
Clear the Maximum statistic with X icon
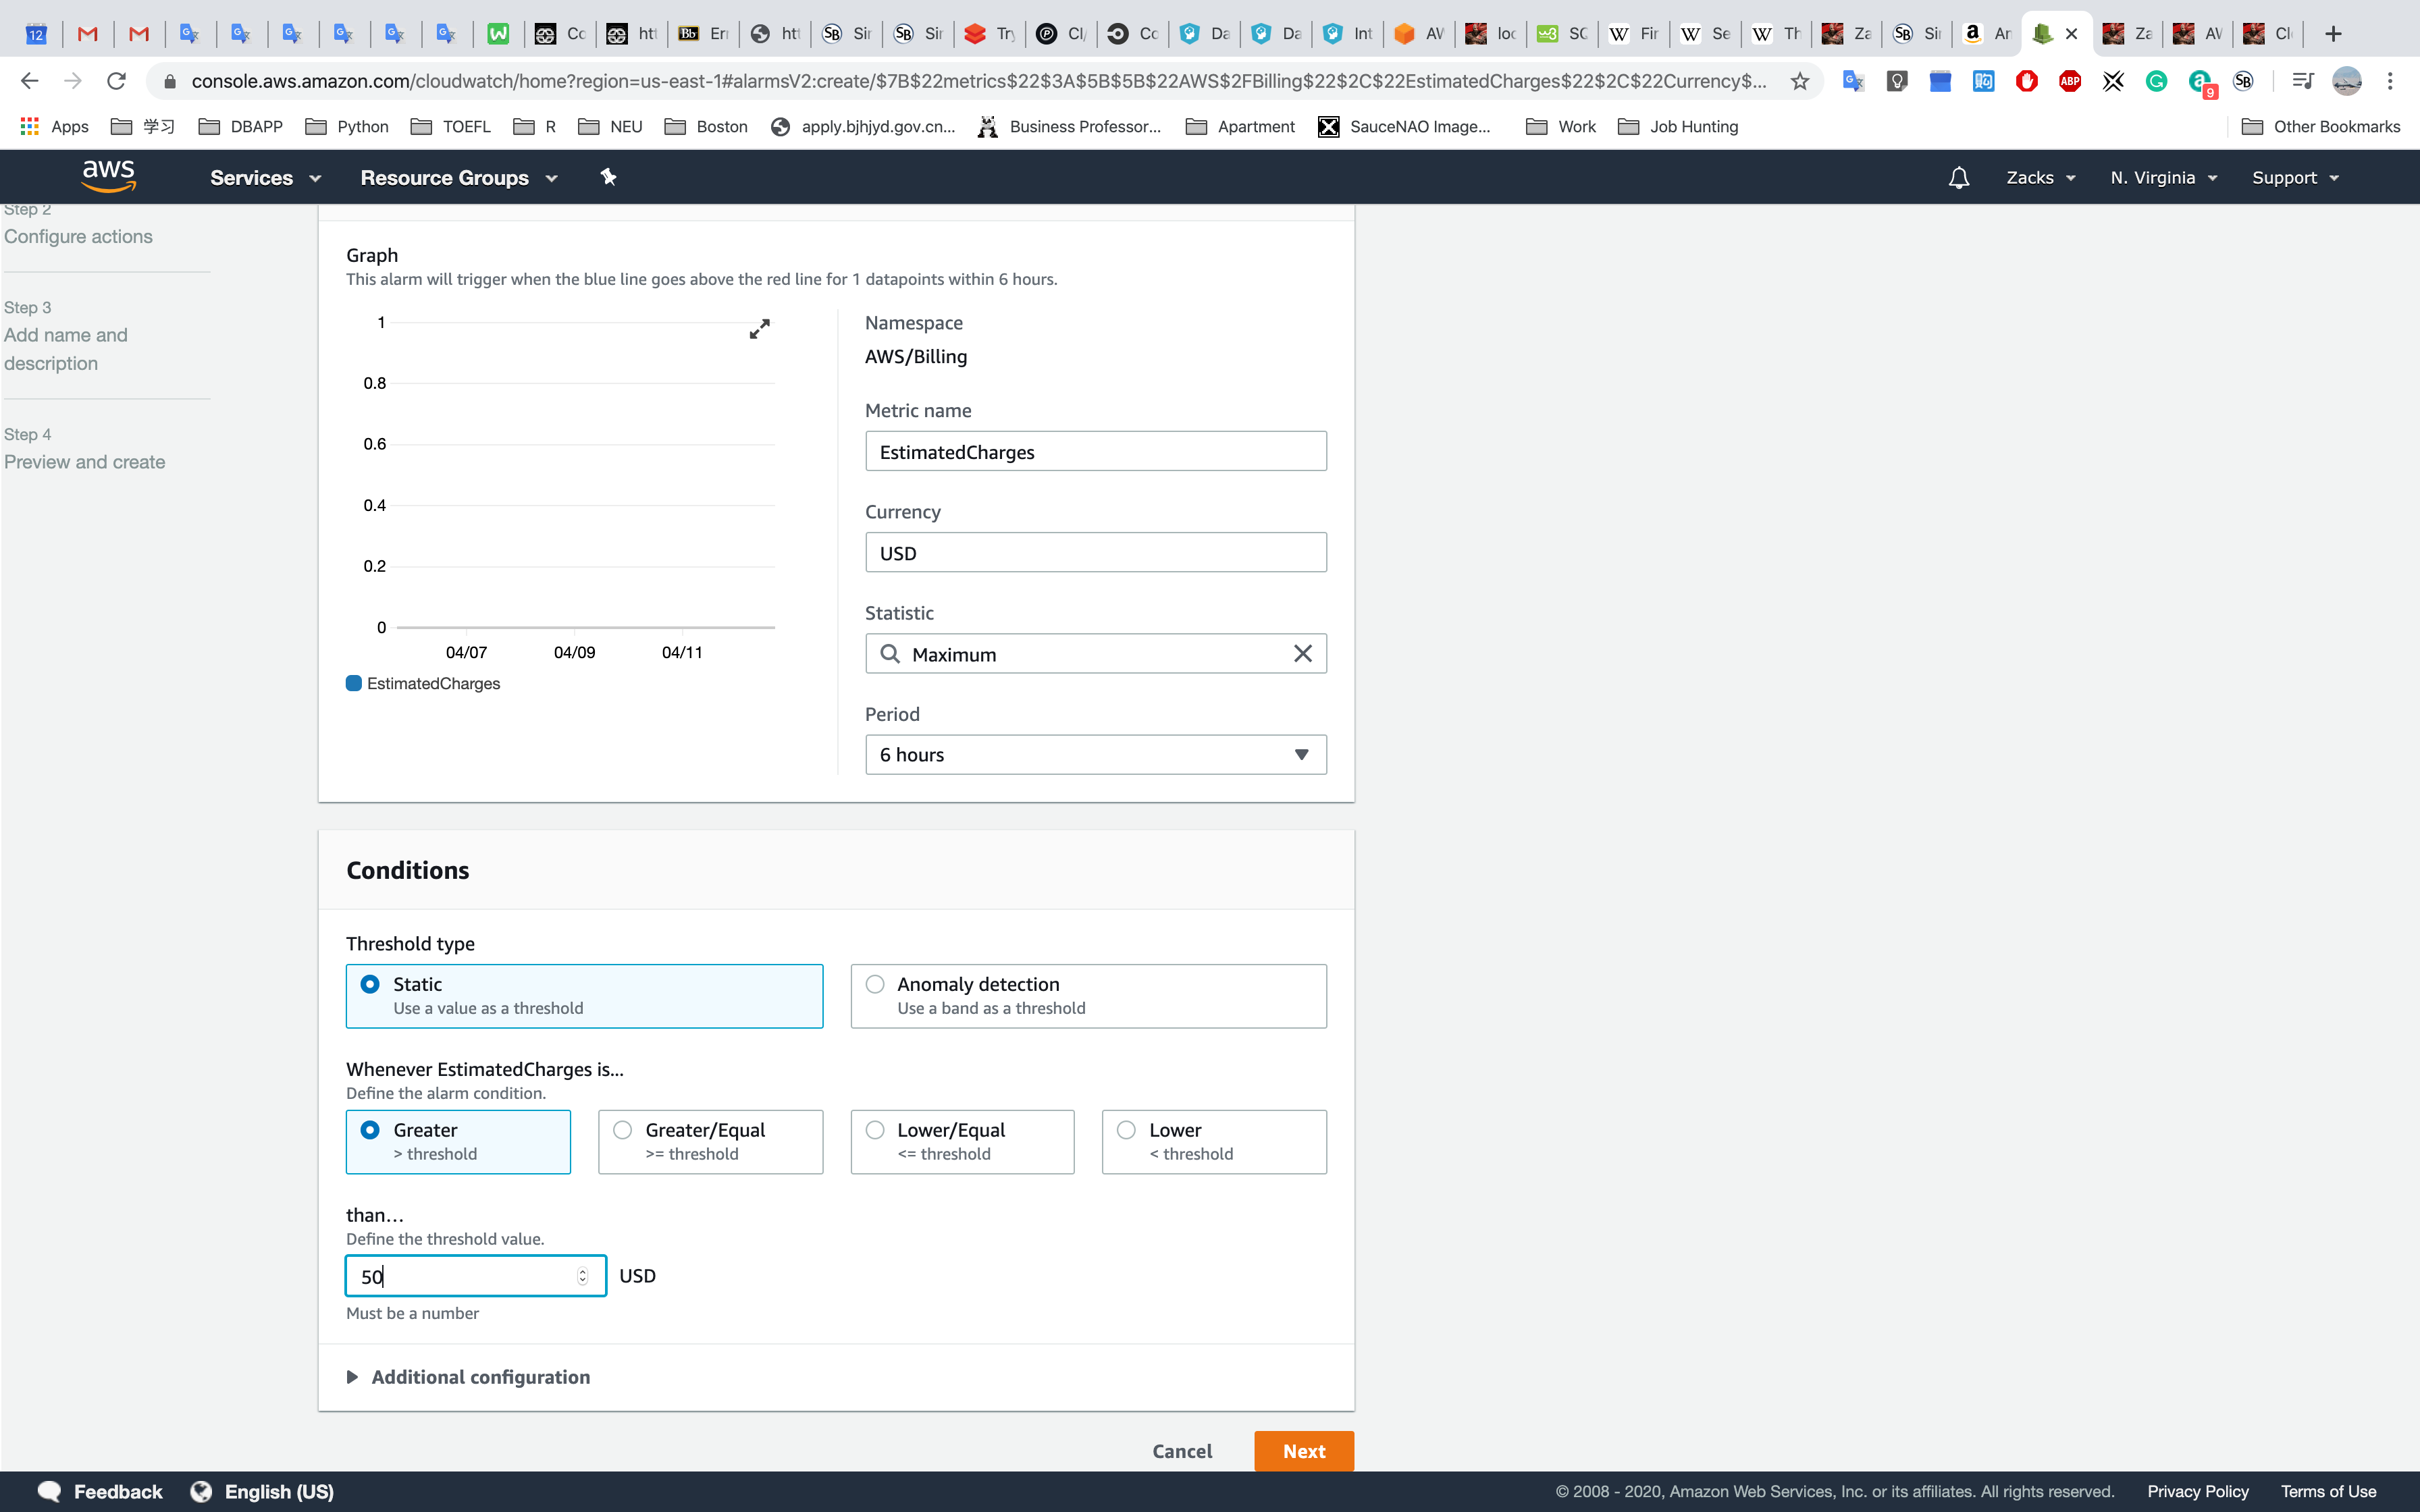coord(1302,654)
